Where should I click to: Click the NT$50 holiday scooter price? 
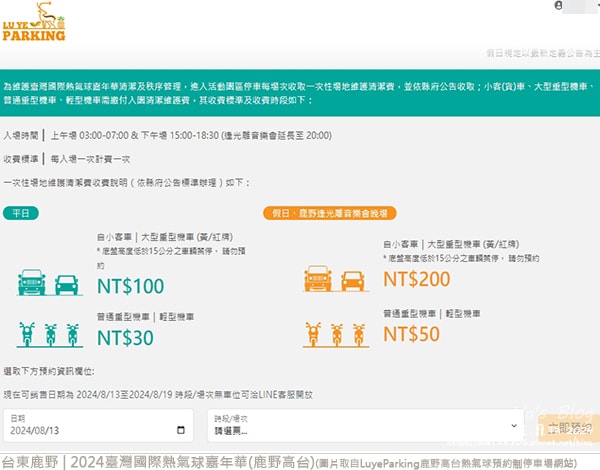[x=411, y=334]
